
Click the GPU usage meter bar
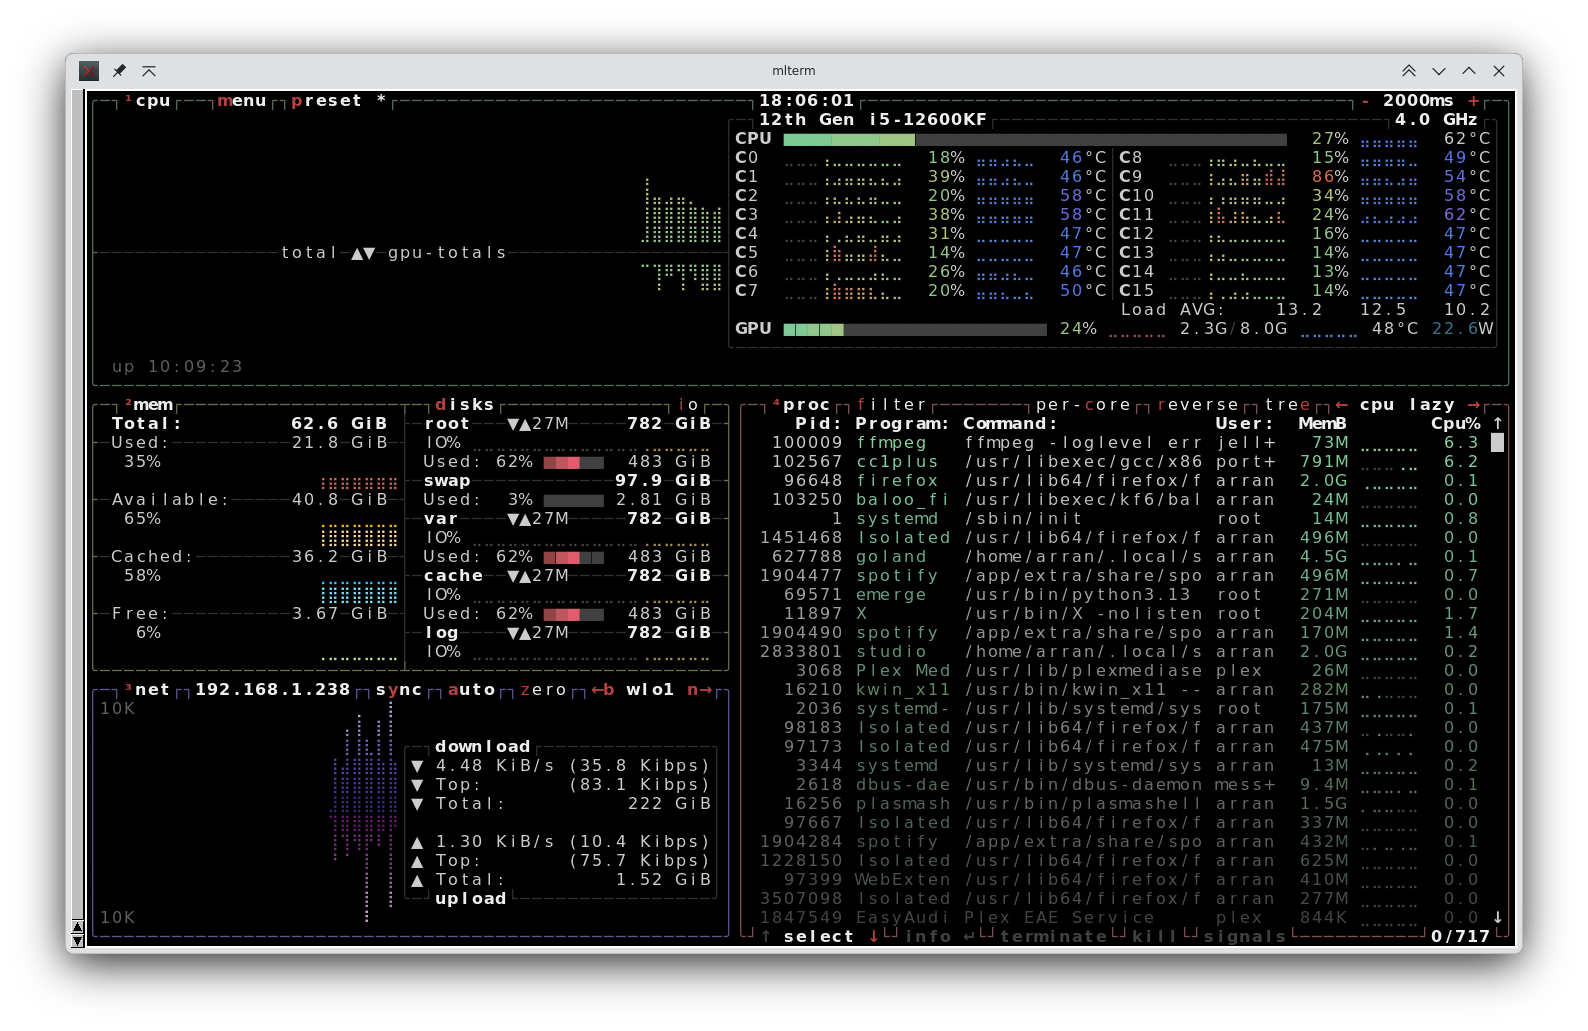(x=915, y=329)
